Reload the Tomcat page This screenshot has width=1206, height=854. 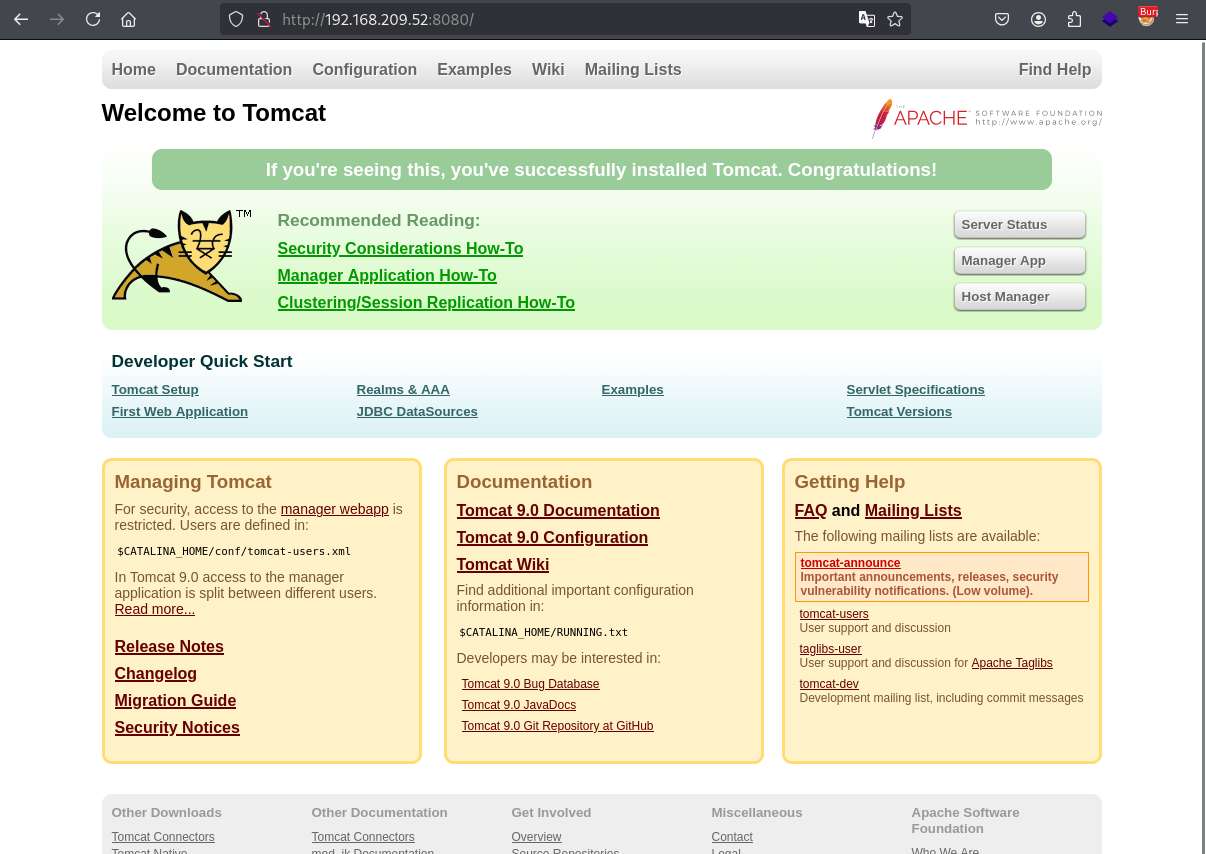(x=93, y=19)
